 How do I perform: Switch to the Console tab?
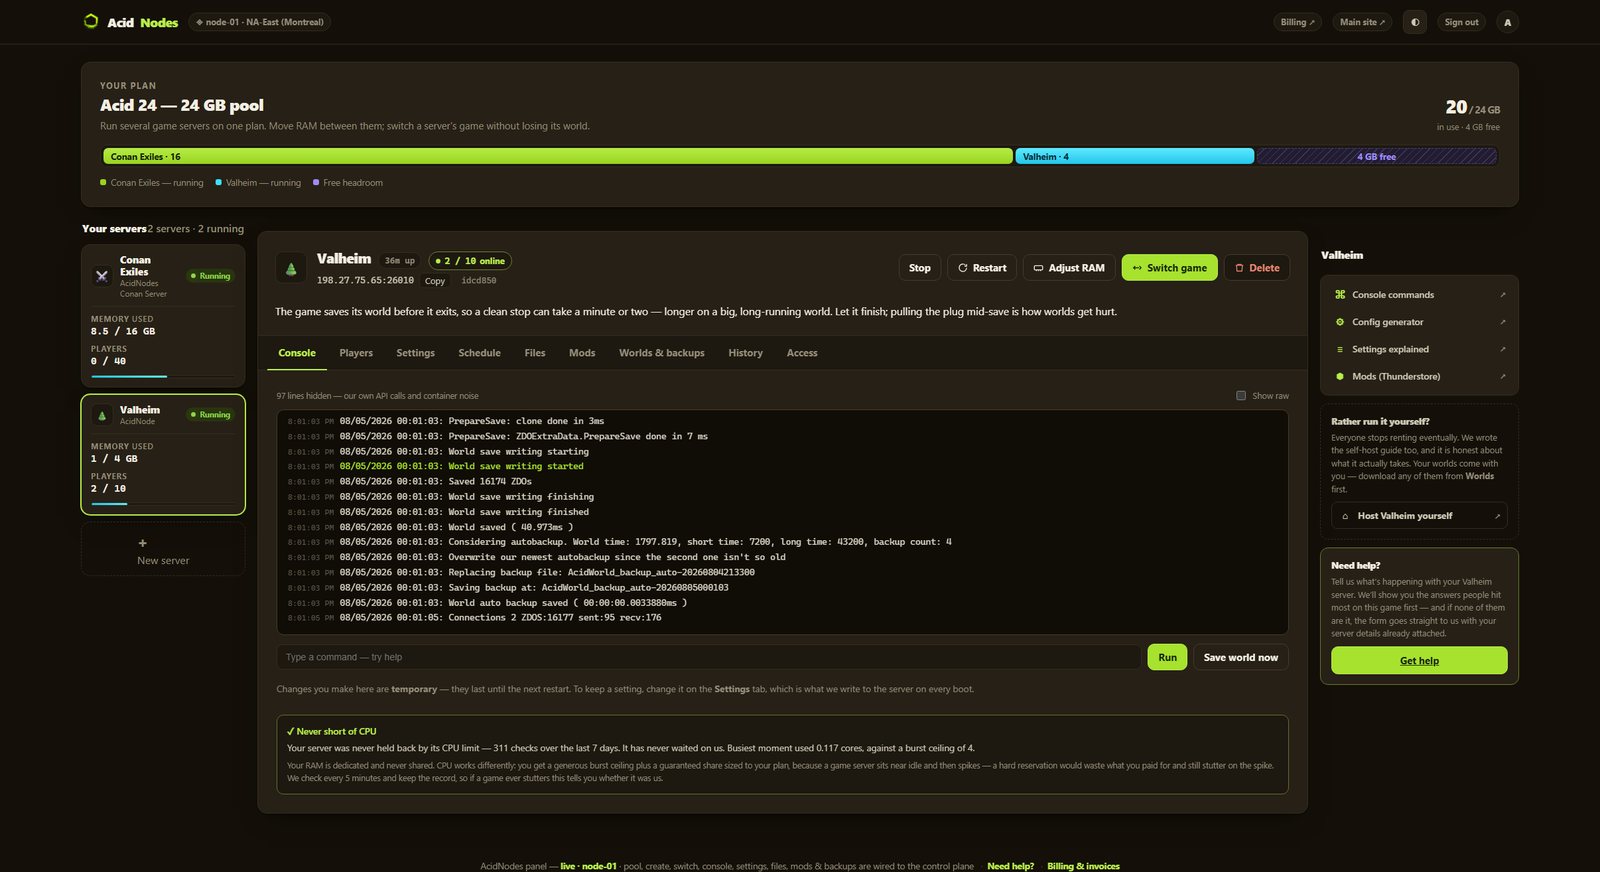[297, 353]
